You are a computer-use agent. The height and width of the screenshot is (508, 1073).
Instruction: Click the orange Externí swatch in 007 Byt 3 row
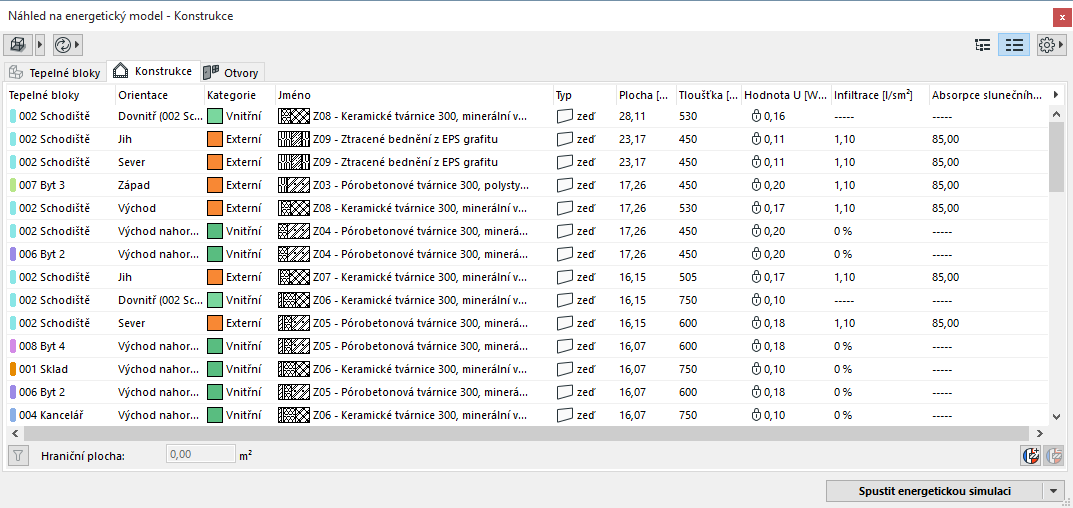pos(215,185)
